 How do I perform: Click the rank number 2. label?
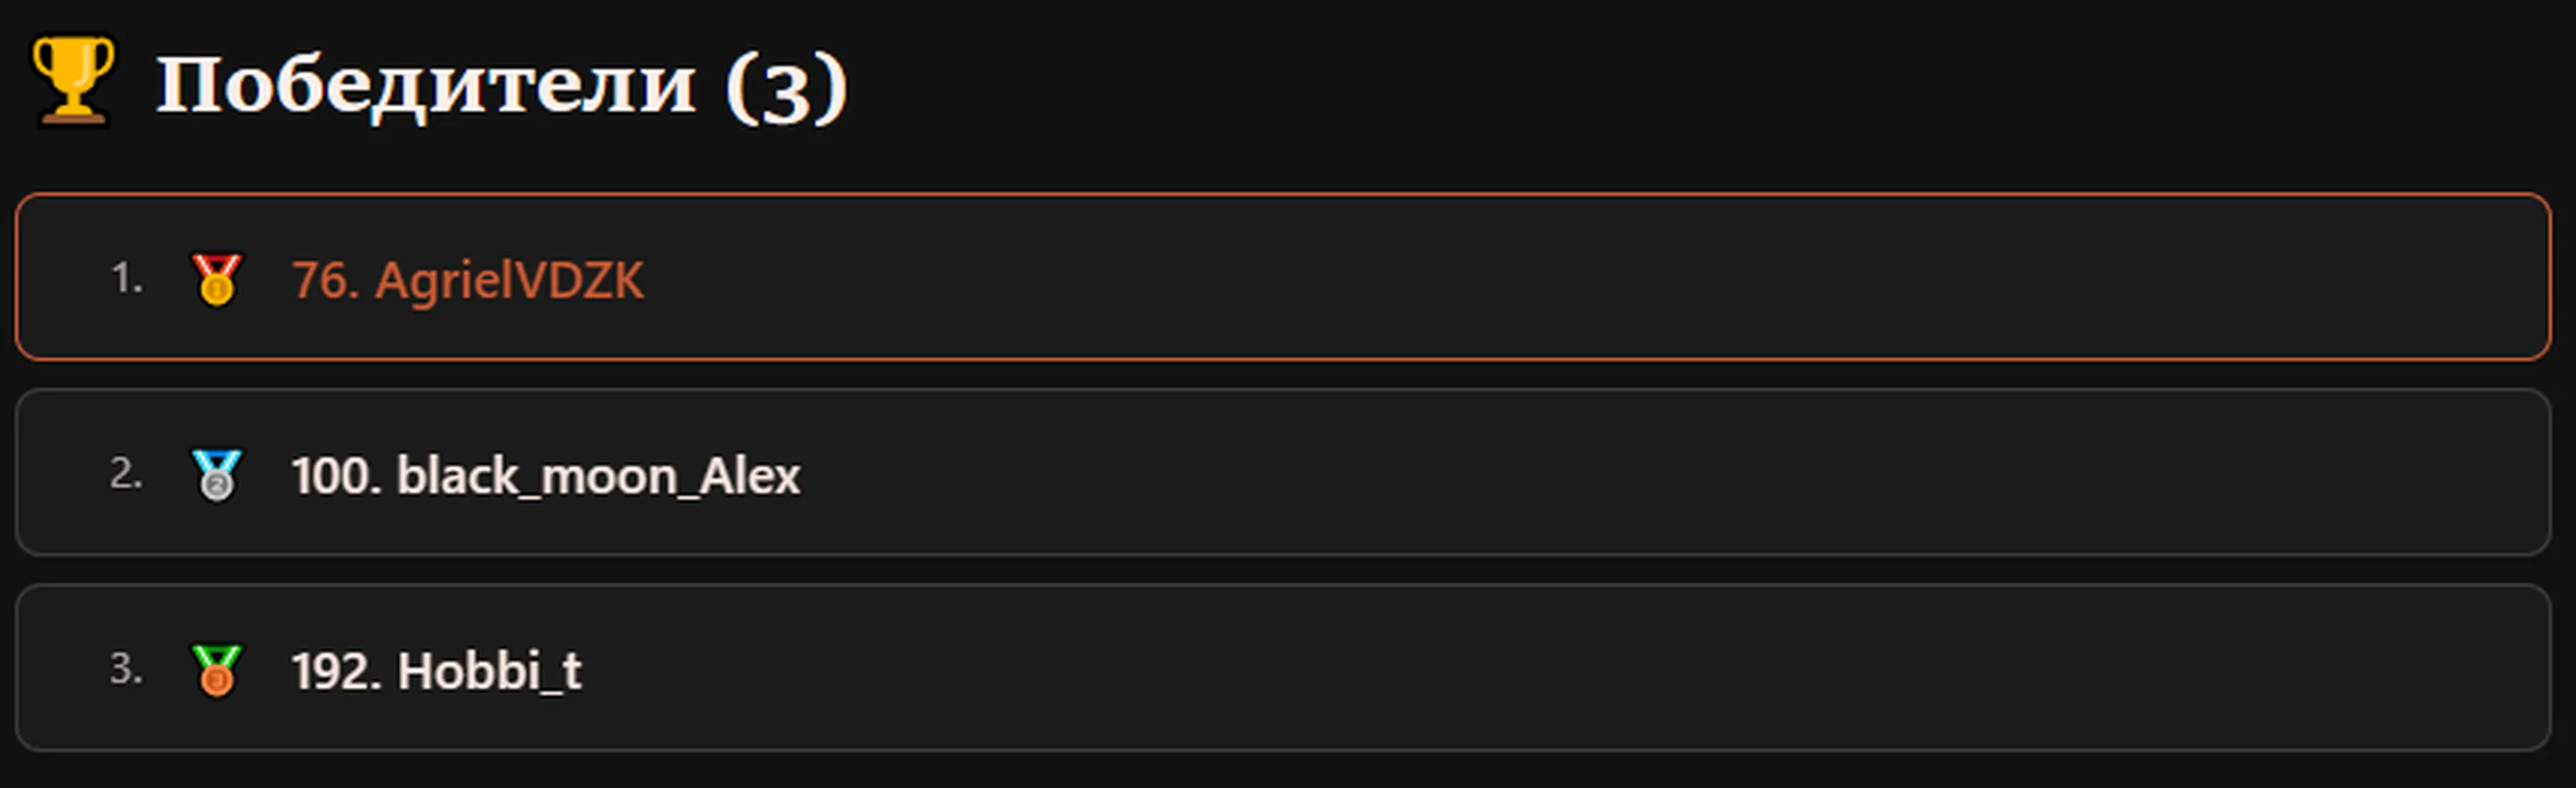click(126, 473)
